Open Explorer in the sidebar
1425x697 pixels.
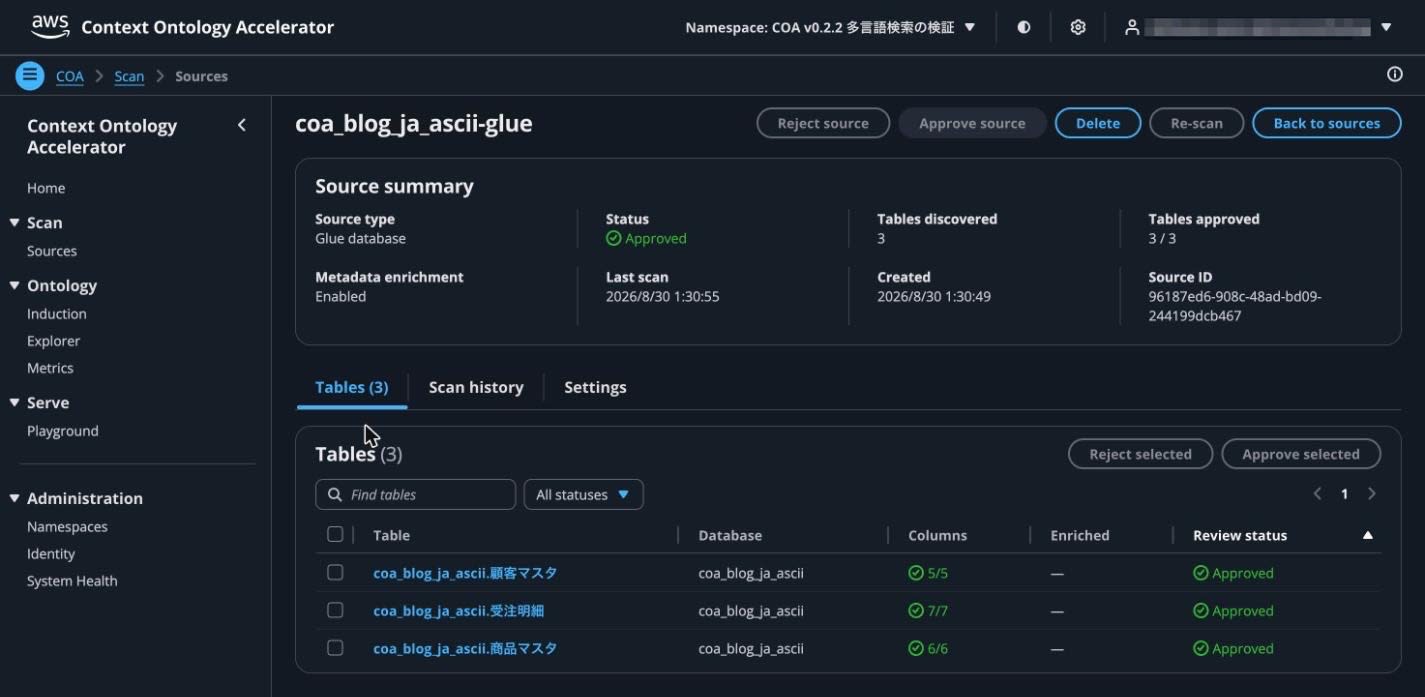53,341
